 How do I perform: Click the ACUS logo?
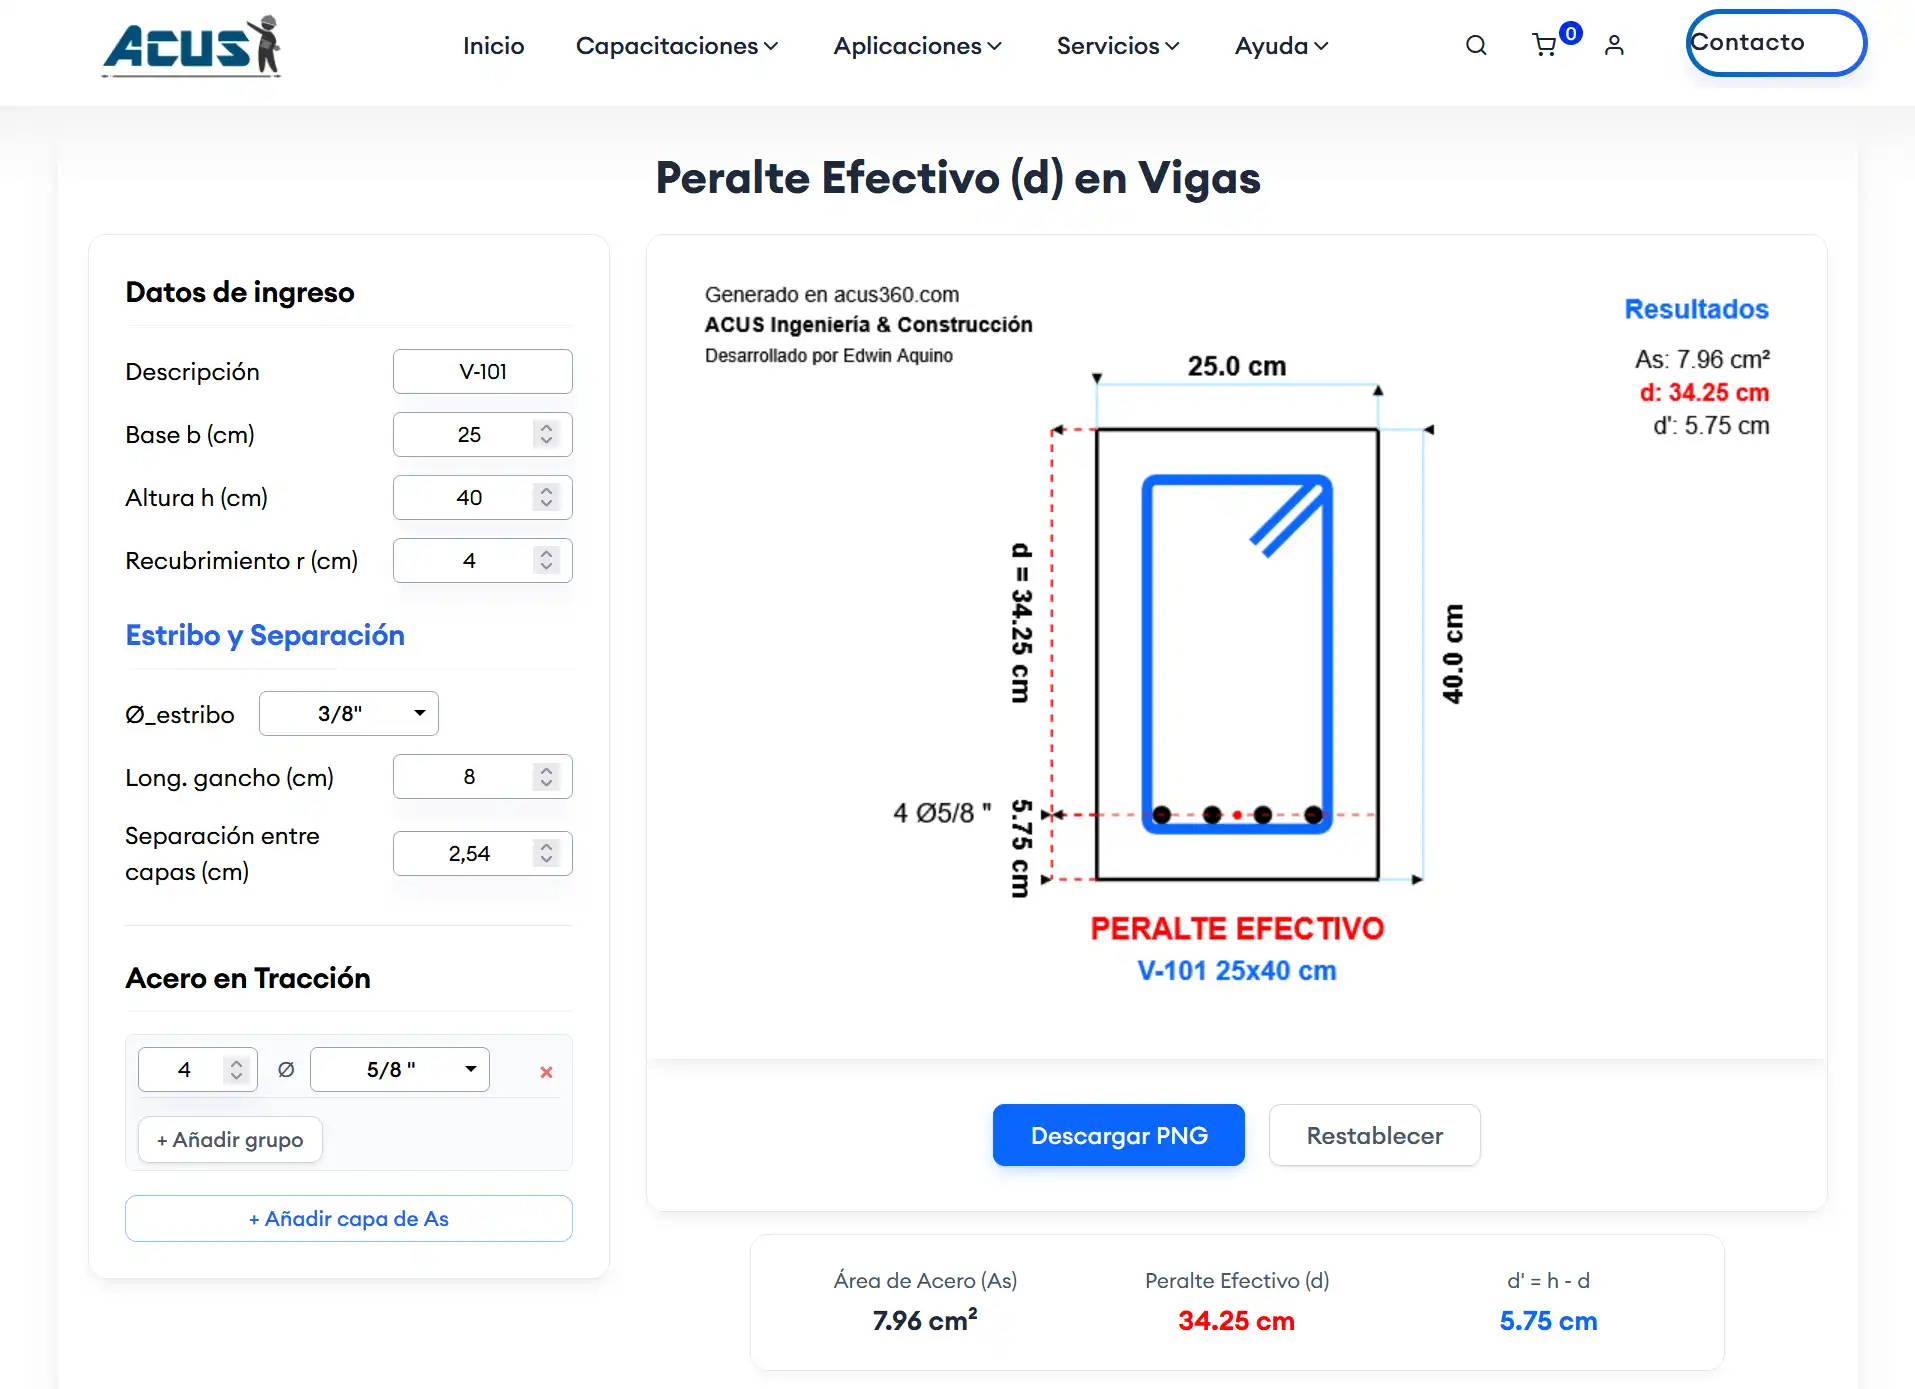pos(191,46)
